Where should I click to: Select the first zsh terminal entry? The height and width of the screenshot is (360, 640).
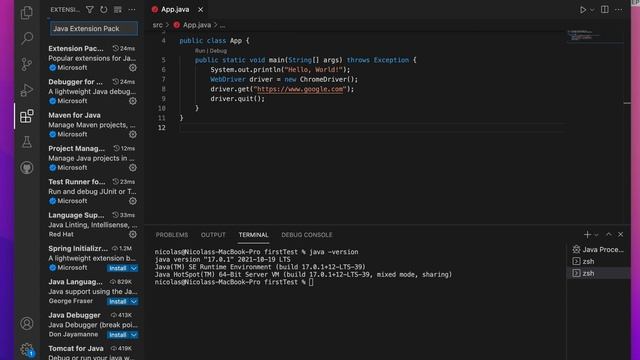598,261
